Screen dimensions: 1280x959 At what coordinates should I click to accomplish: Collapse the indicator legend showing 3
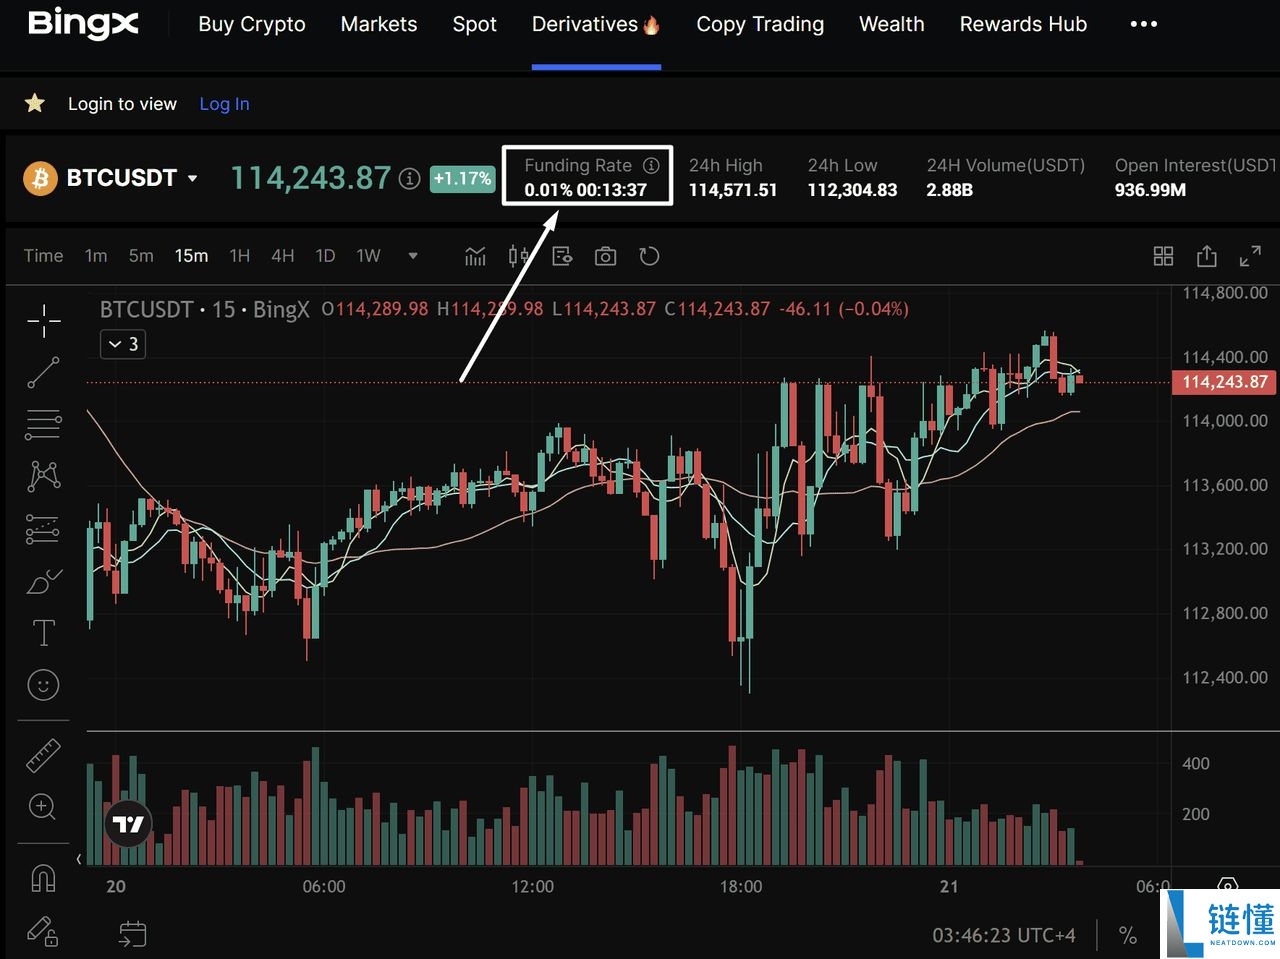coord(123,344)
